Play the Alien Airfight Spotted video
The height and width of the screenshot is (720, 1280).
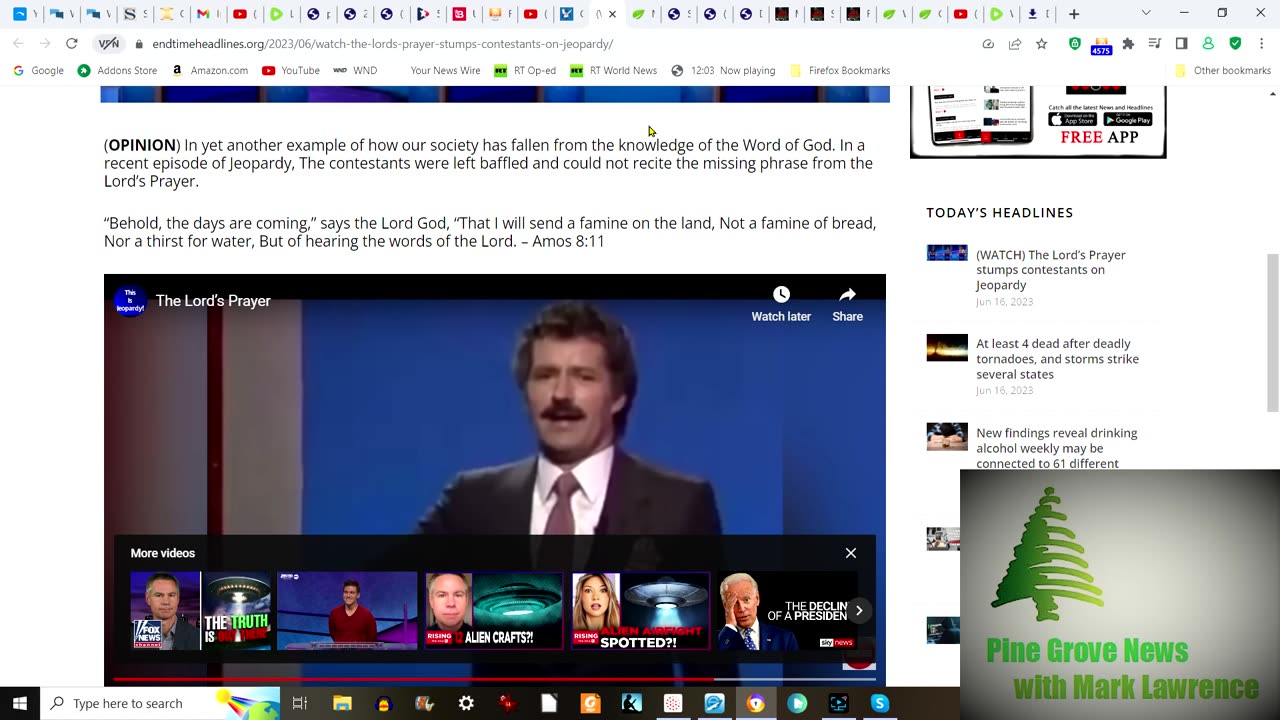641,611
